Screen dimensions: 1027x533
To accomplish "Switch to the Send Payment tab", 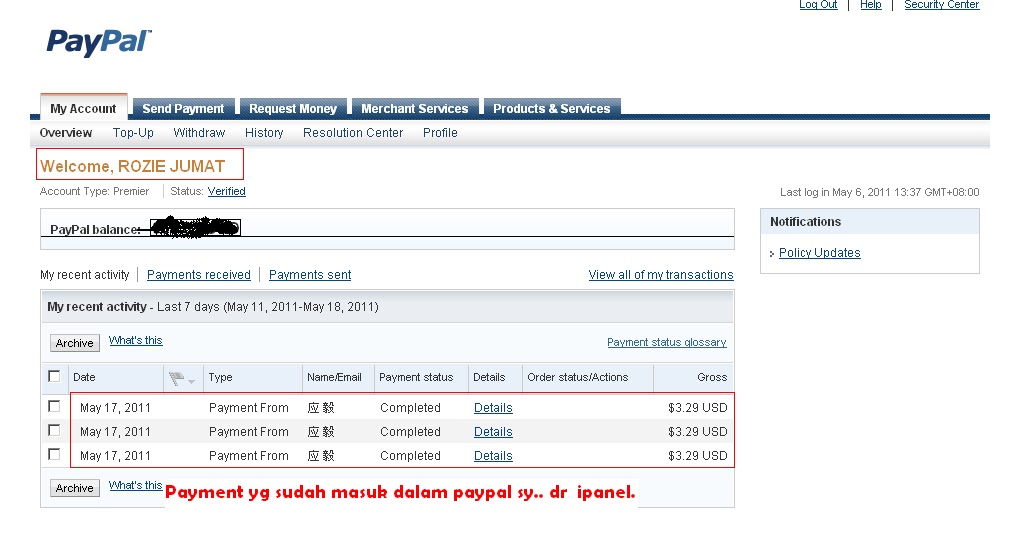I will click(183, 108).
